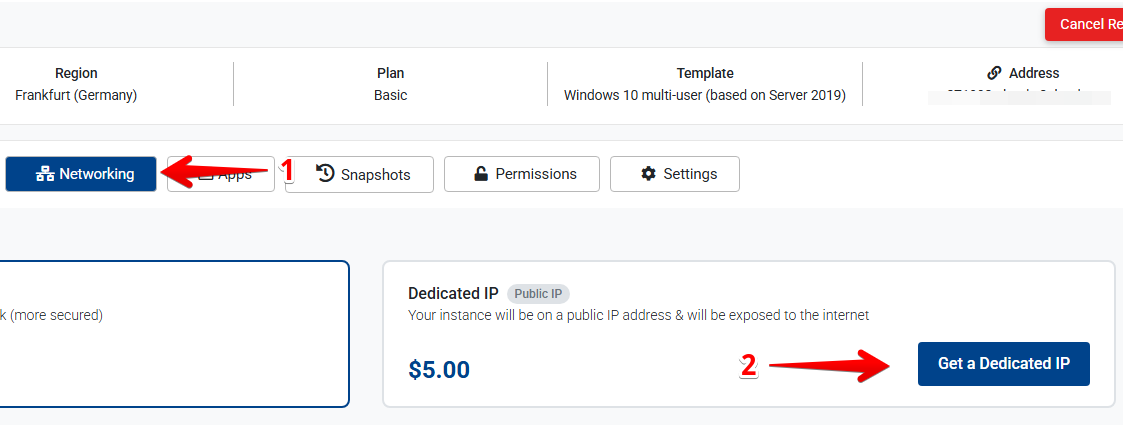
Task: Click the Dedicated IP heading
Action: tap(453, 293)
